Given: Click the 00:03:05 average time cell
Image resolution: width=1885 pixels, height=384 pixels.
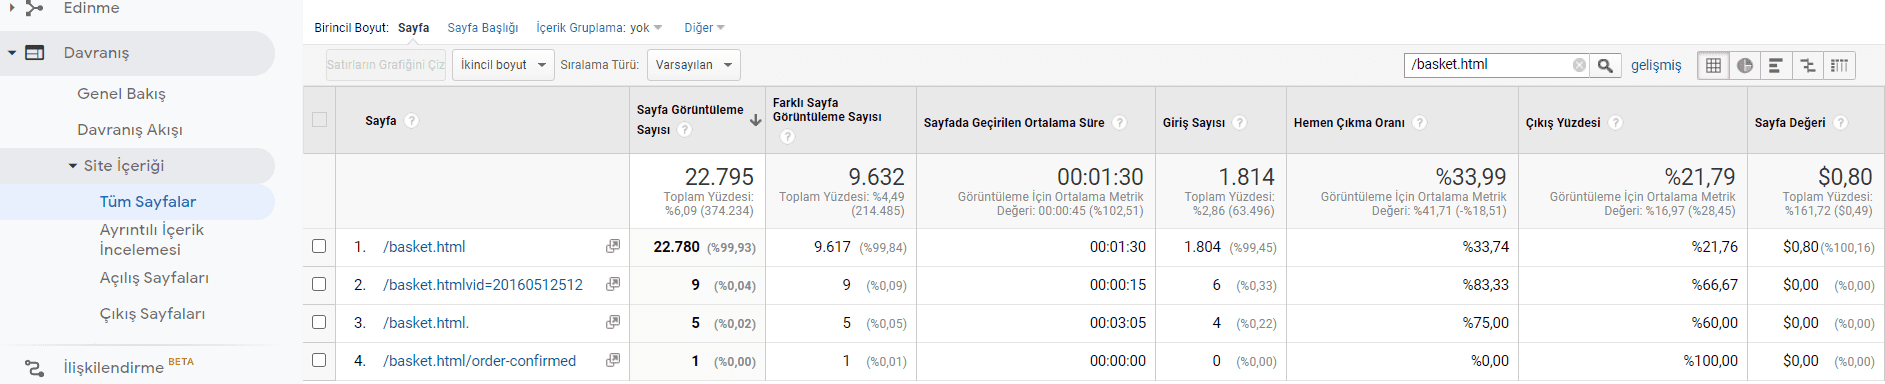Looking at the screenshot, I should pos(1118,322).
